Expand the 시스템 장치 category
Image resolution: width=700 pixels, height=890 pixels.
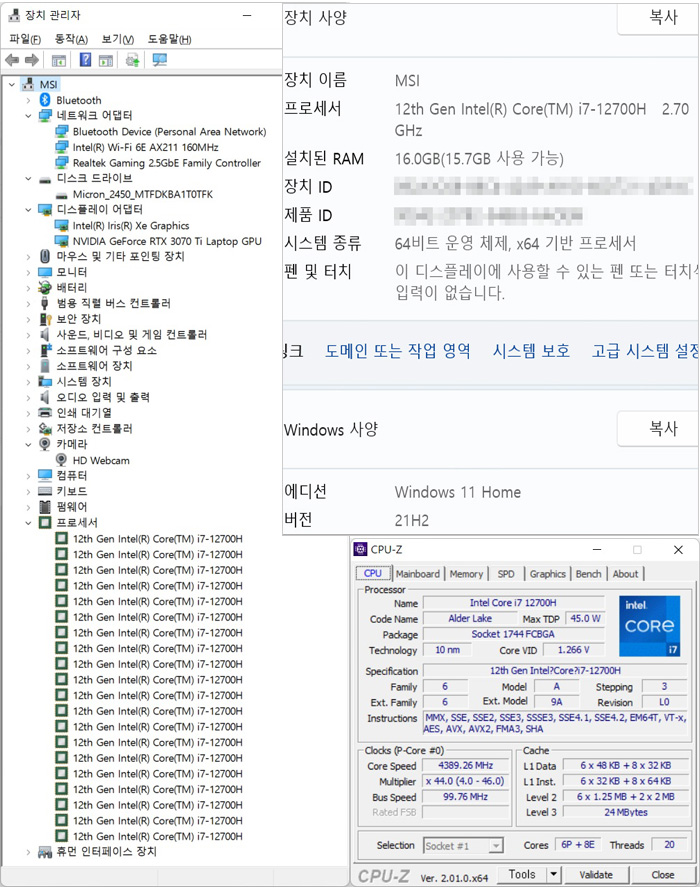(28, 381)
